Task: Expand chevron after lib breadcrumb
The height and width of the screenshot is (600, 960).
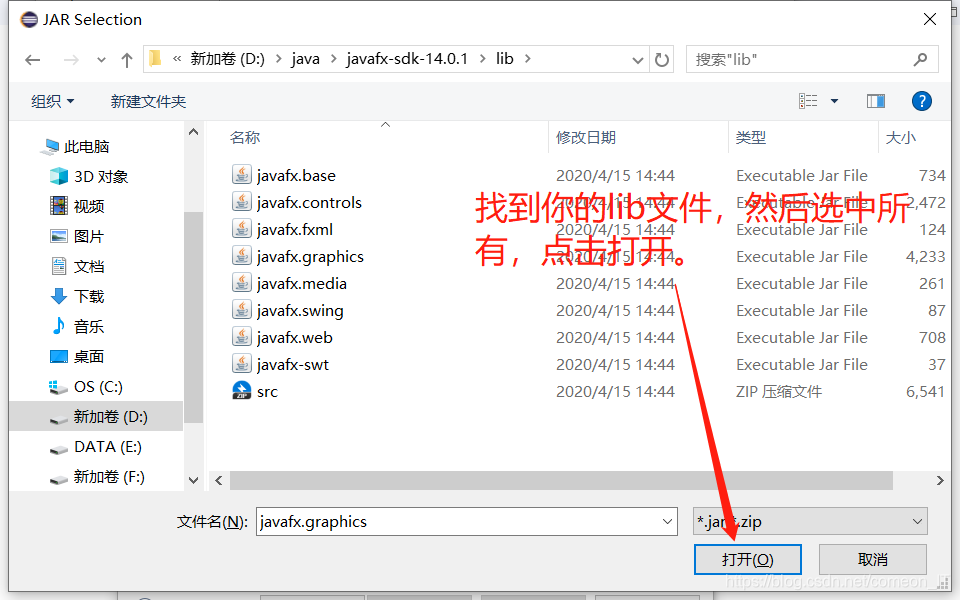Action: pos(527,59)
